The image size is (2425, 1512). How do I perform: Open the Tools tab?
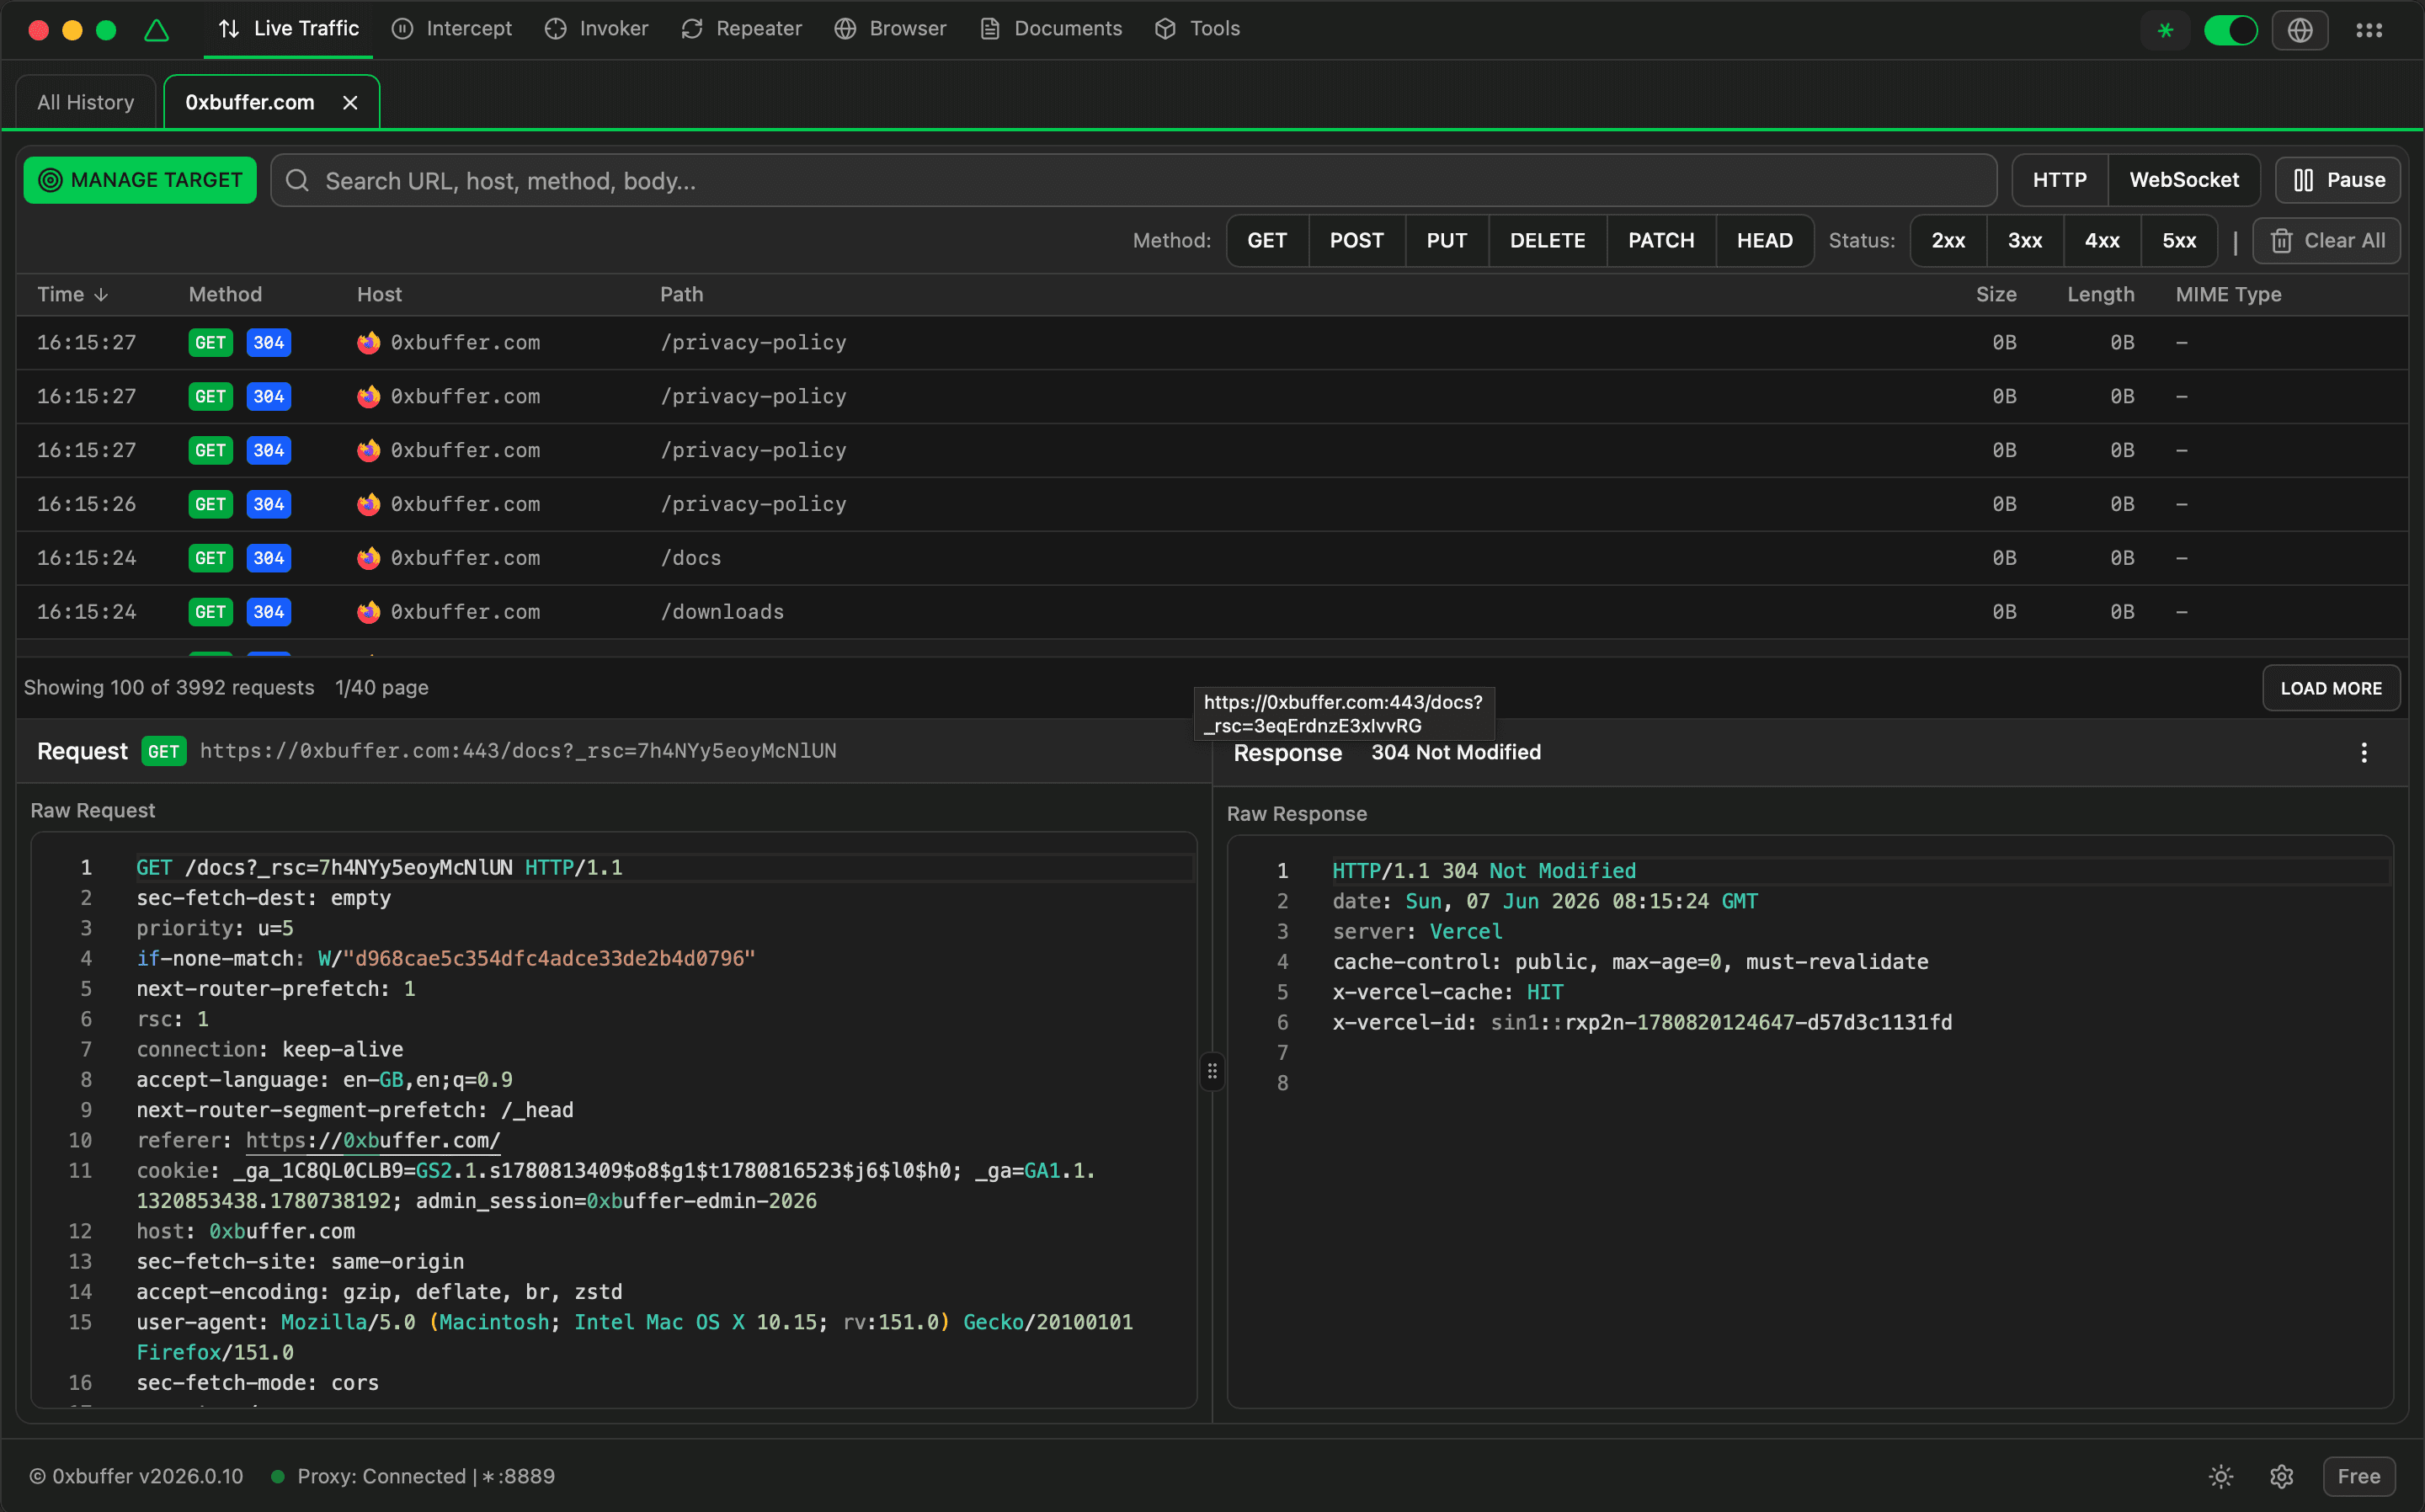tap(1197, 29)
